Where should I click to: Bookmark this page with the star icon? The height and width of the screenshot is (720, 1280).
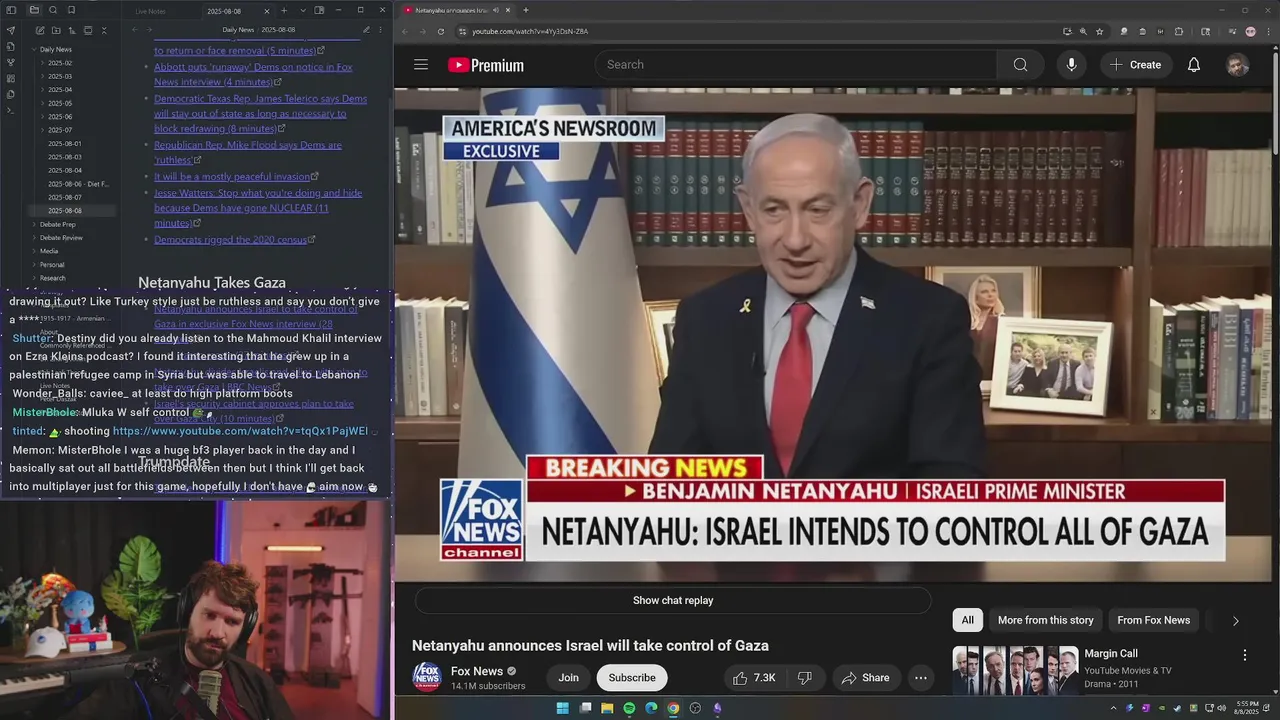point(1100,31)
